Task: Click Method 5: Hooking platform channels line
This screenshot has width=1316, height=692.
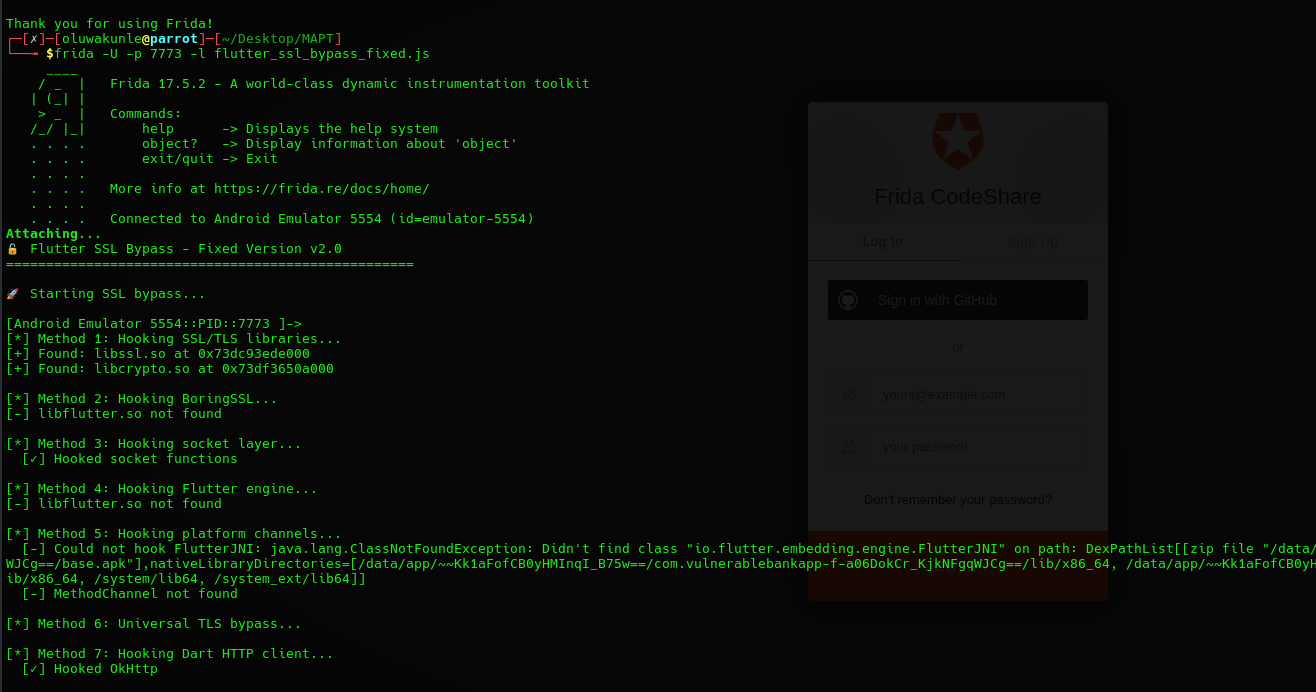Action: 174,534
